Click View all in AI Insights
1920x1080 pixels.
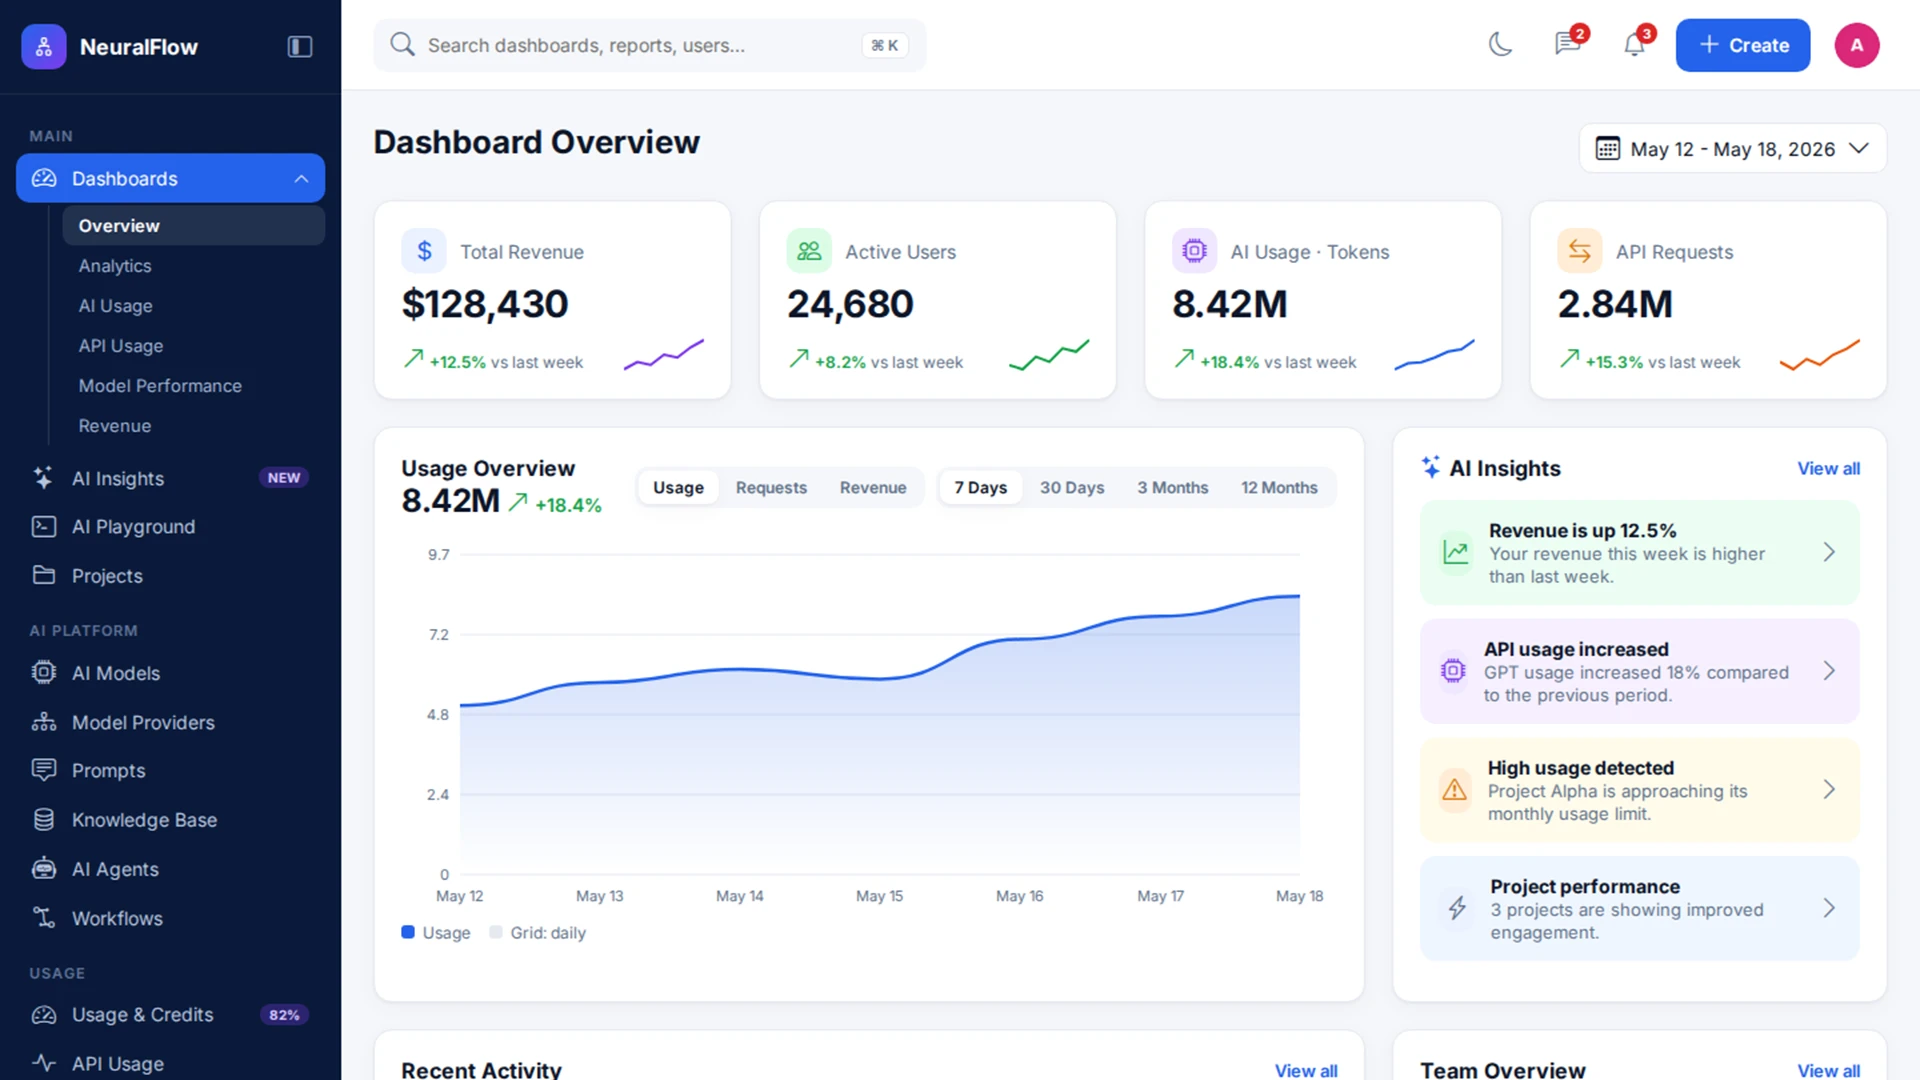pos(1828,468)
